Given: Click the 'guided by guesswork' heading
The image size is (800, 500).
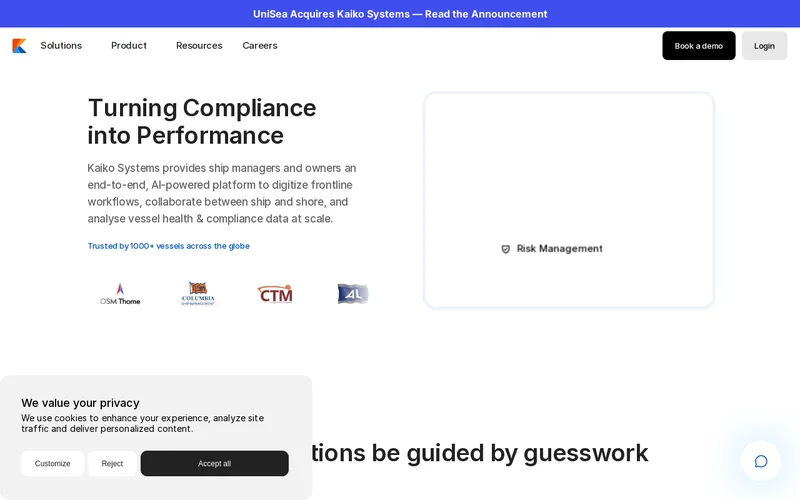Looking at the screenshot, I should (x=480, y=453).
